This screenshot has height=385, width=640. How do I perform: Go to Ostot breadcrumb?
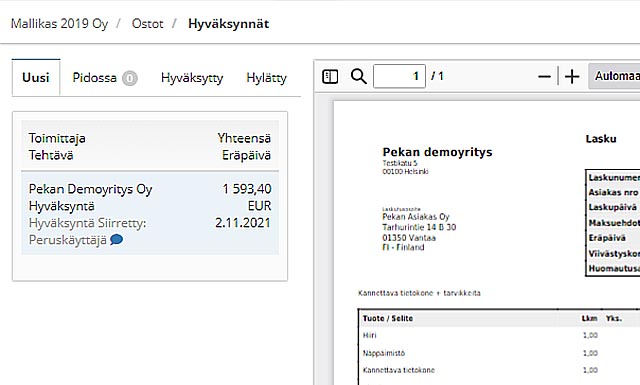coord(147,24)
